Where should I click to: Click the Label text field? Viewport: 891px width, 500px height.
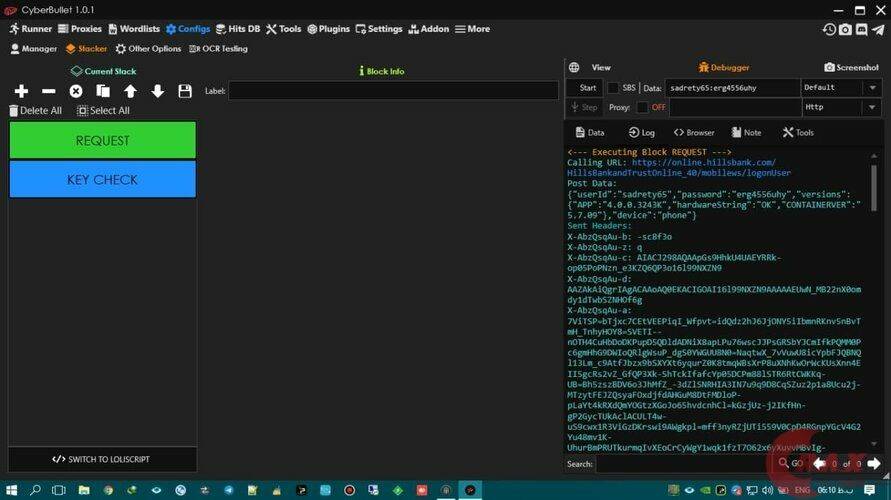point(393,91)
